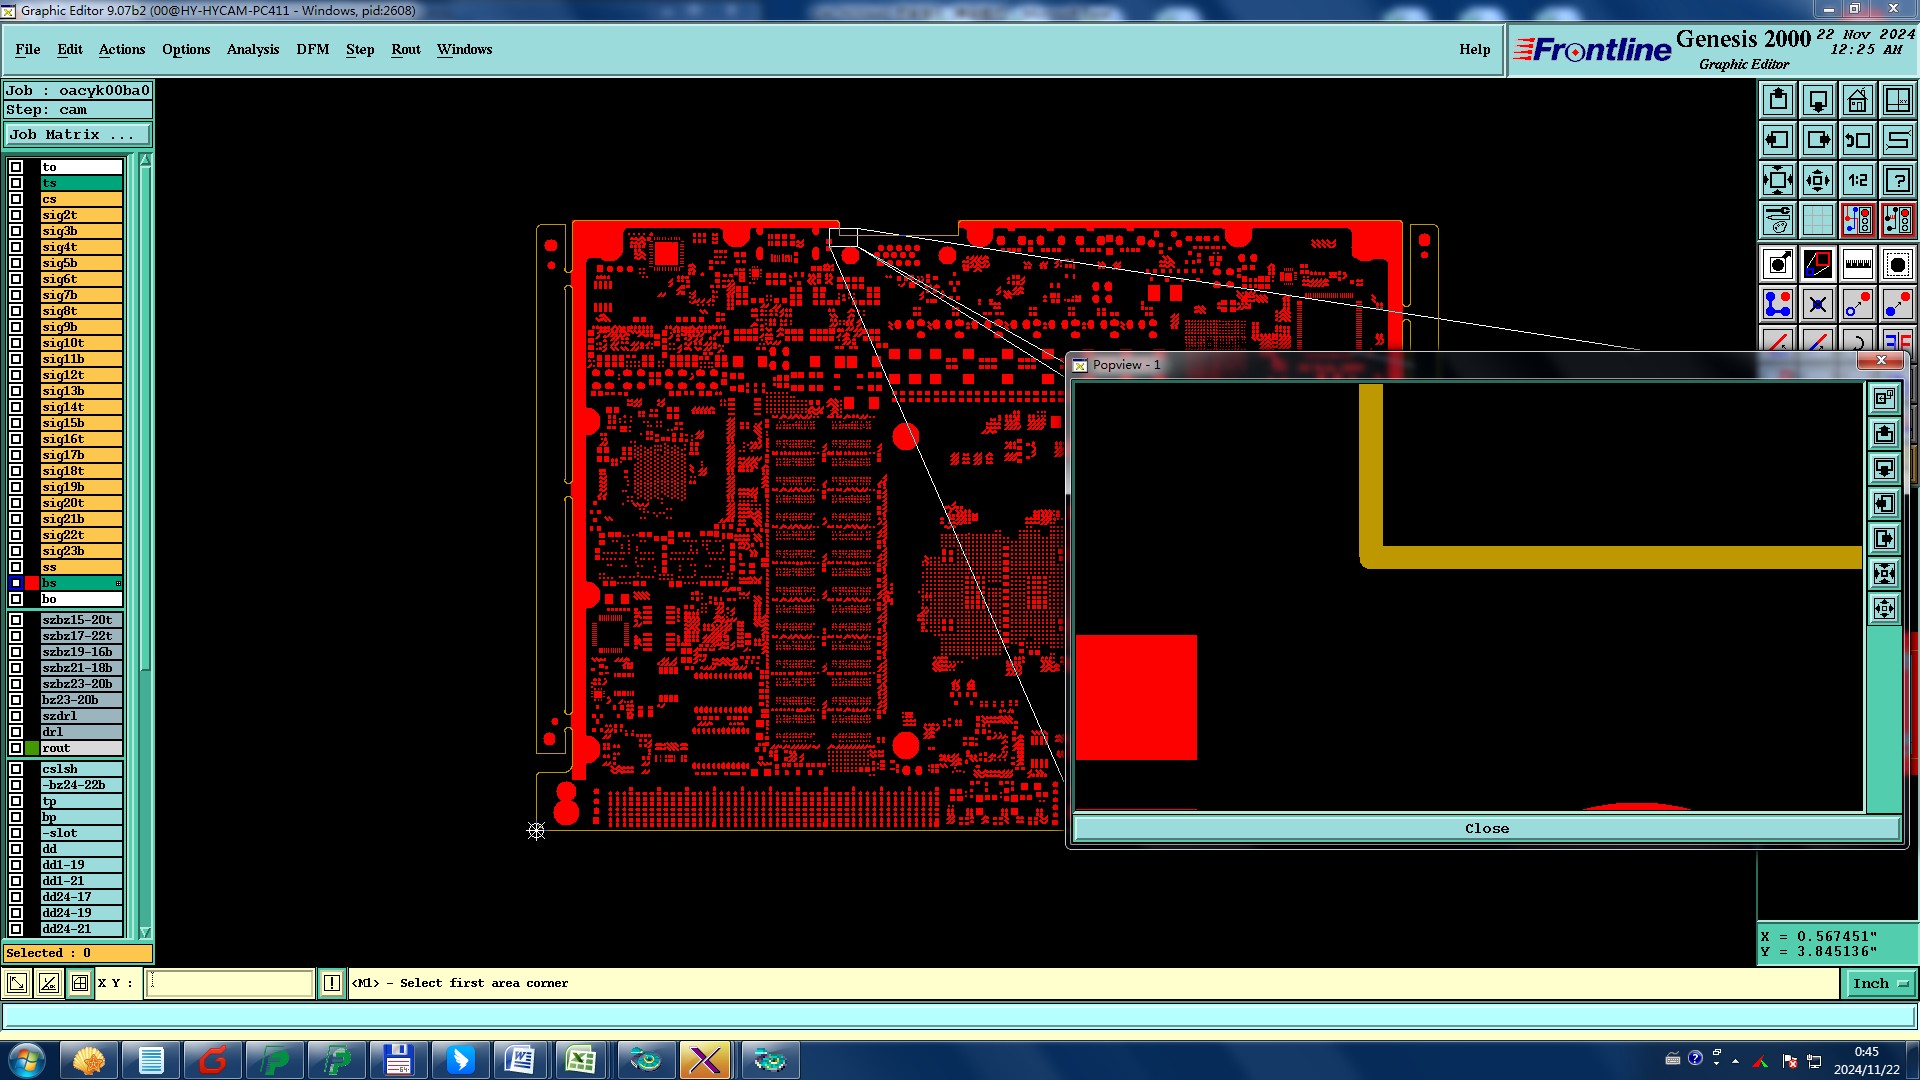Click the red color swatch of layer bs
1920x1080 pixels.
(32, 583)
